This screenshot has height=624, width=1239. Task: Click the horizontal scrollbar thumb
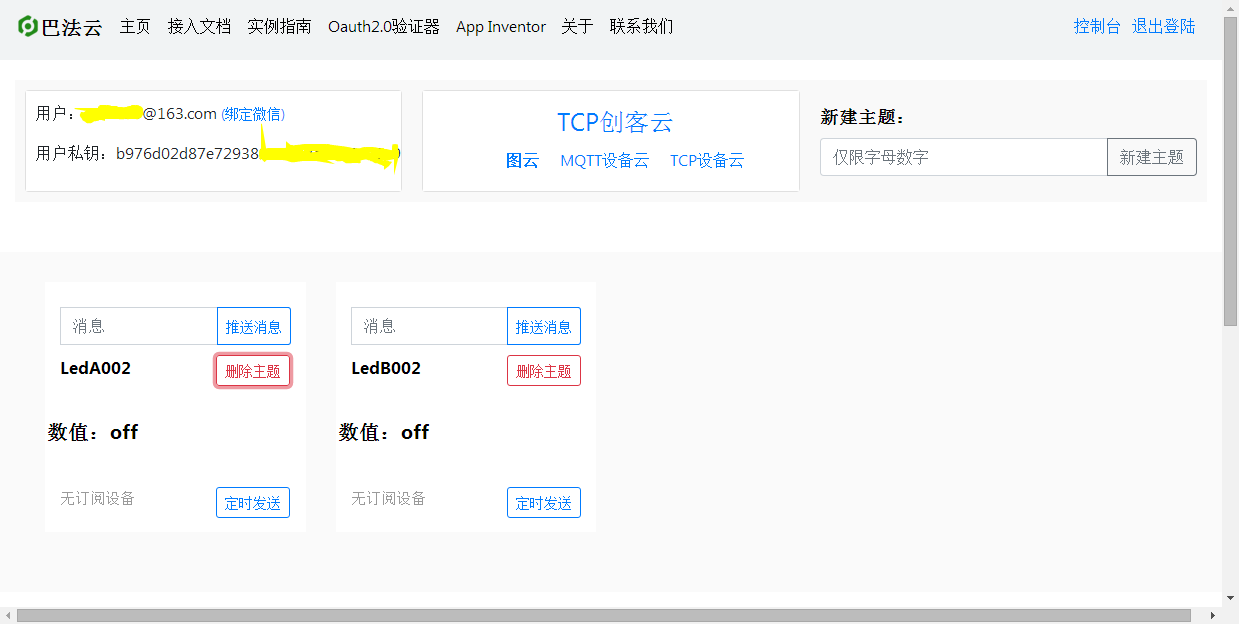tap(604, 615)
